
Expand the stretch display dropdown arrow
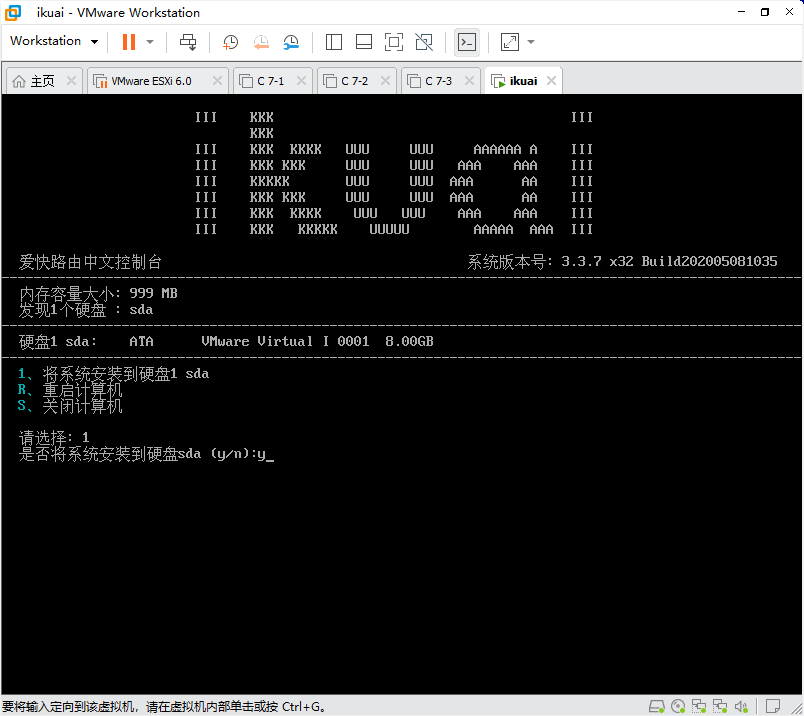(531, 42)
